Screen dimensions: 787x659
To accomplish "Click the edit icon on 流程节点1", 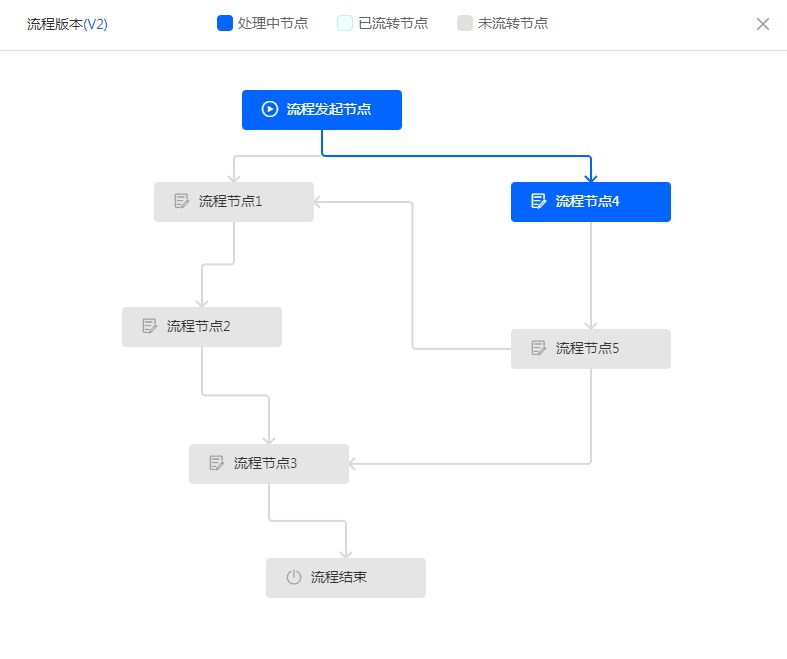I will coord(182,201).
